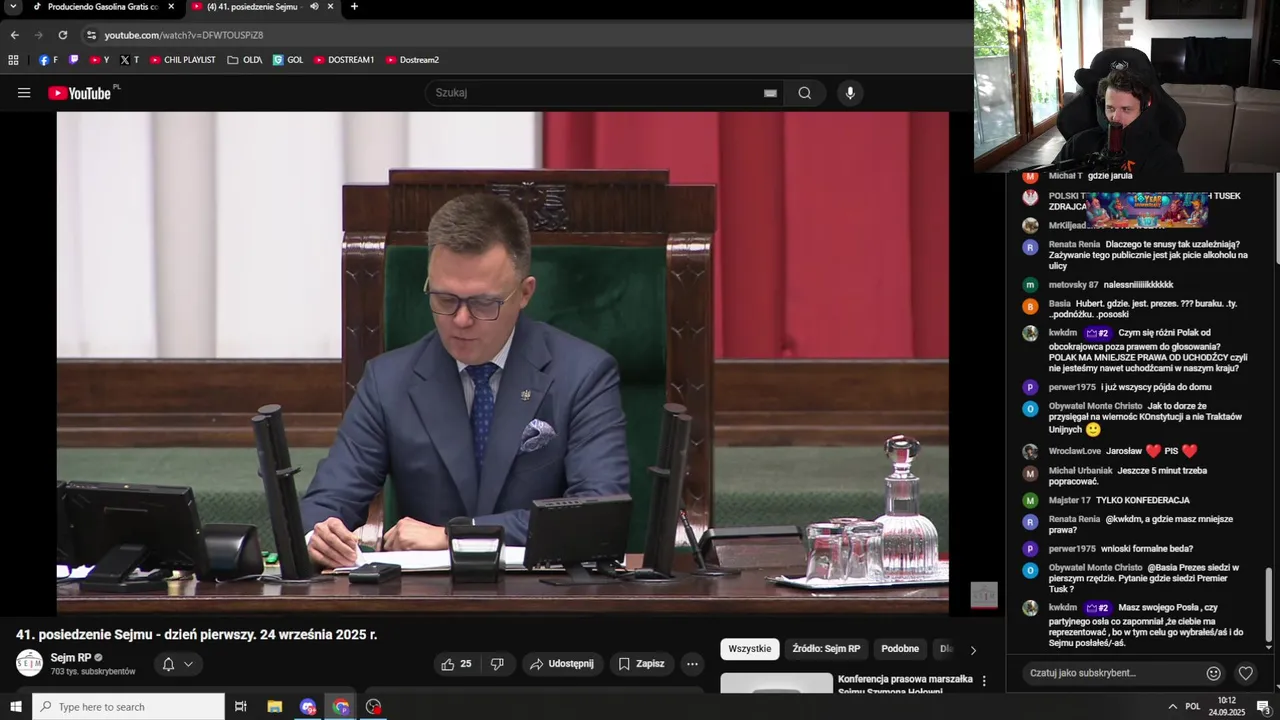Open options for Konferencja prasowa video
The width and height of the screenshot is (1280, 720).
tap(984, 681)
